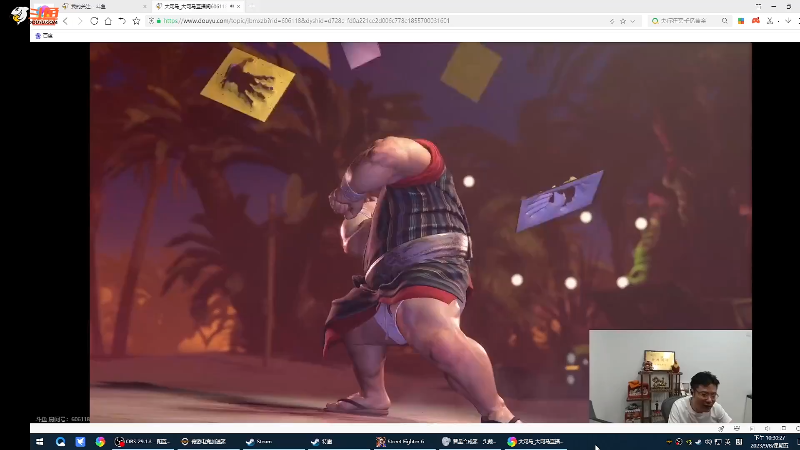Open the taskbar clock and date
The image size is (800, 450).
(769, 442)
